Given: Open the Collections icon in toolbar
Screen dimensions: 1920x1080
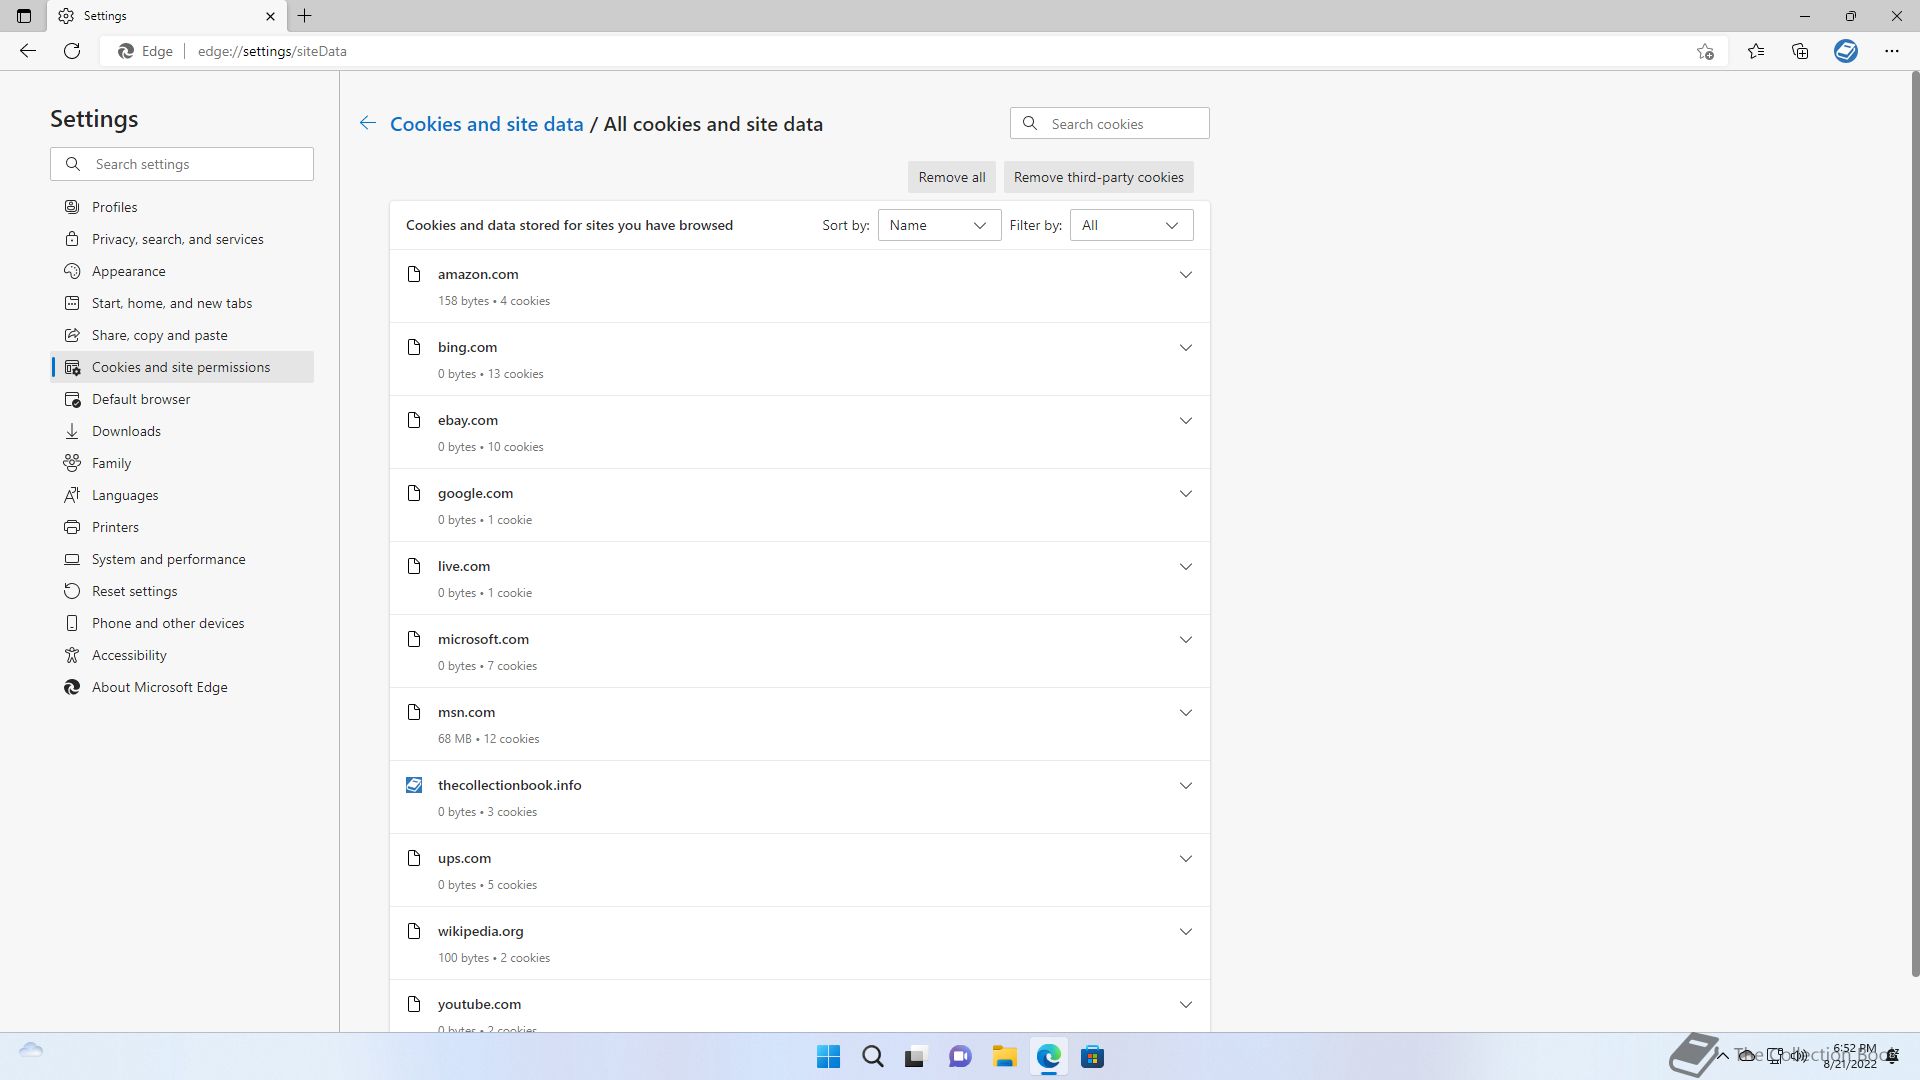Looking at the screenshot, I should 1800,51.
